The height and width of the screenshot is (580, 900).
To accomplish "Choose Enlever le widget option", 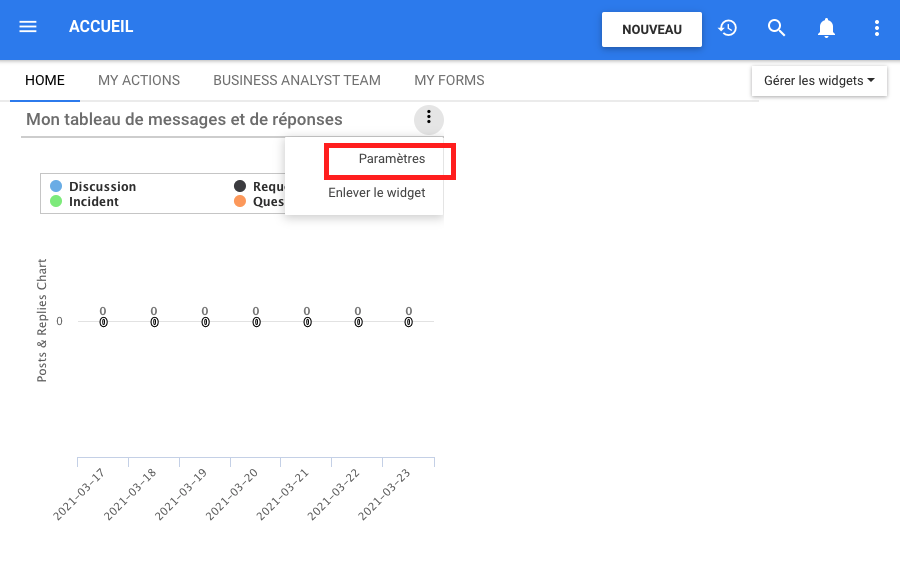I will 376,193.
